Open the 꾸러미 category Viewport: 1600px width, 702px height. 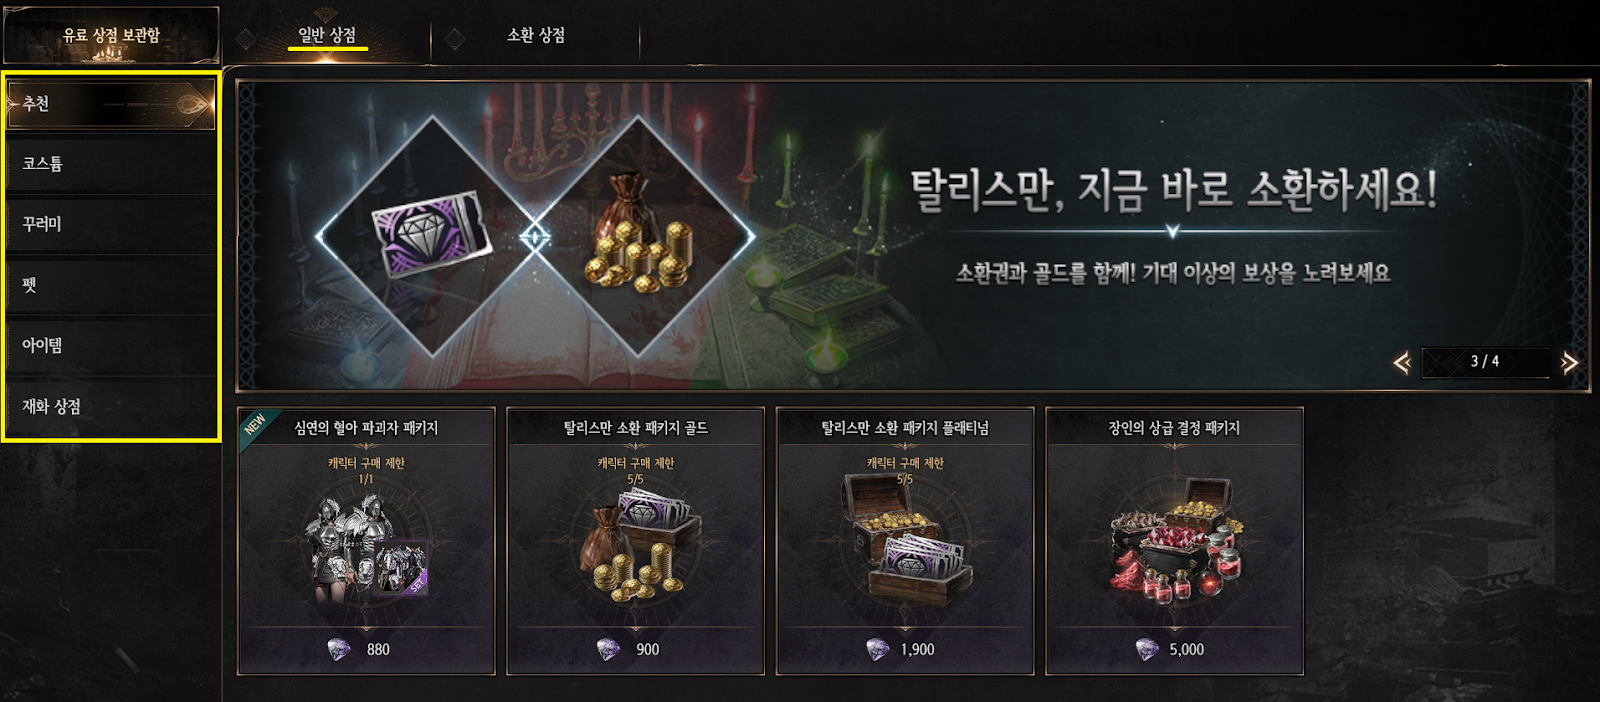coord(111,224)
